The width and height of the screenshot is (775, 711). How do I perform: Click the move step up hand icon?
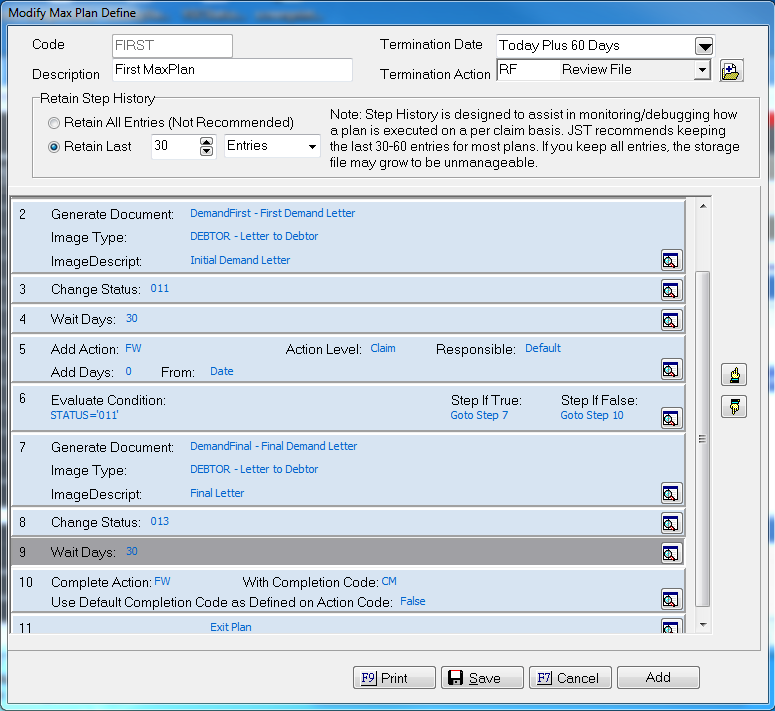tap(733, 376)
